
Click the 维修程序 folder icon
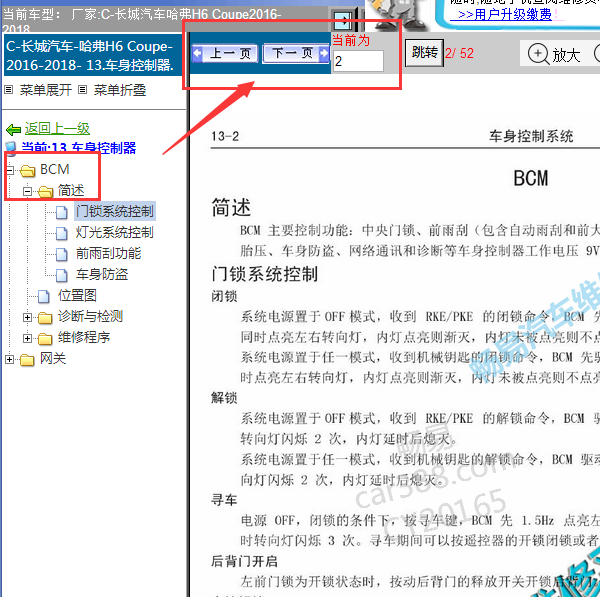click(45, 339)
